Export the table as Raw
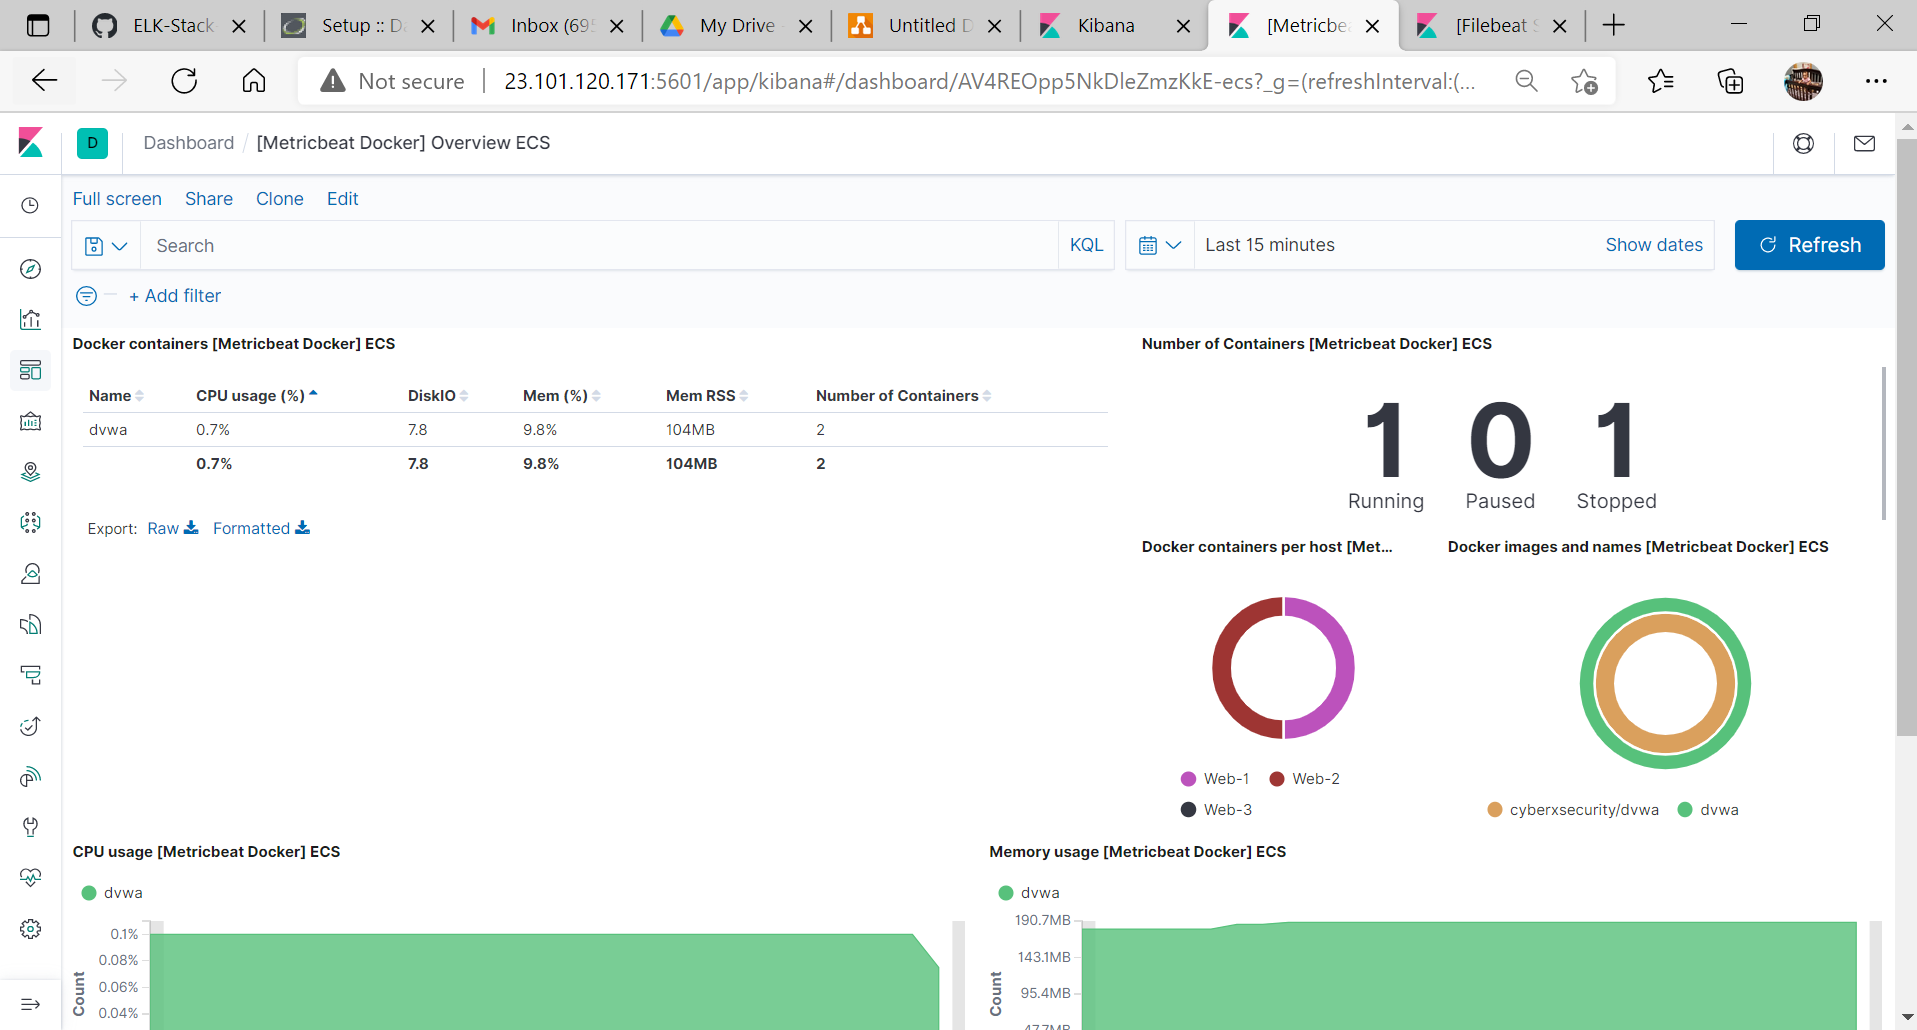Viewport: 1917px width, 1030px height. (x=162, y=528)
